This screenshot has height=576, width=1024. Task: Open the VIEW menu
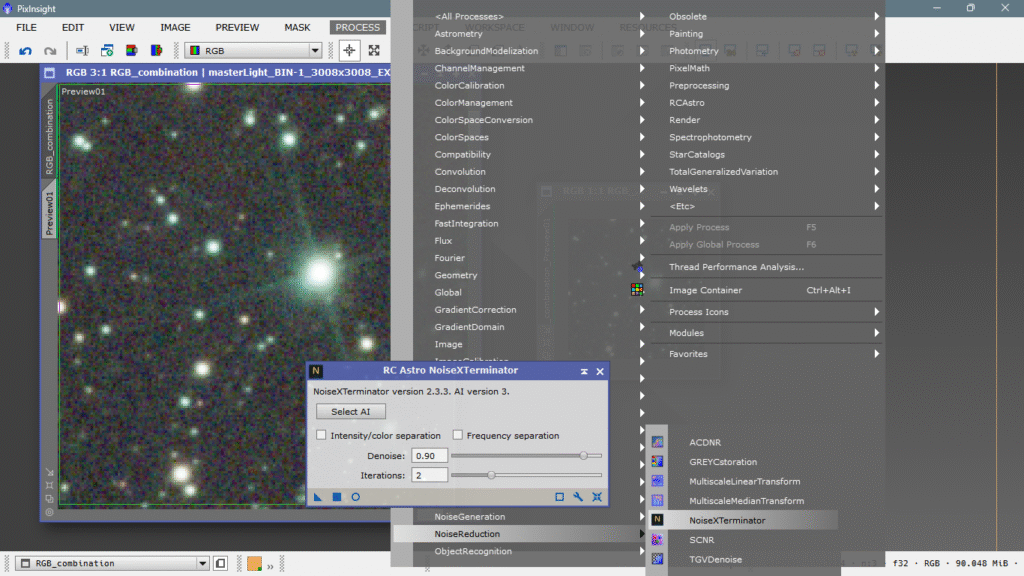121,27
